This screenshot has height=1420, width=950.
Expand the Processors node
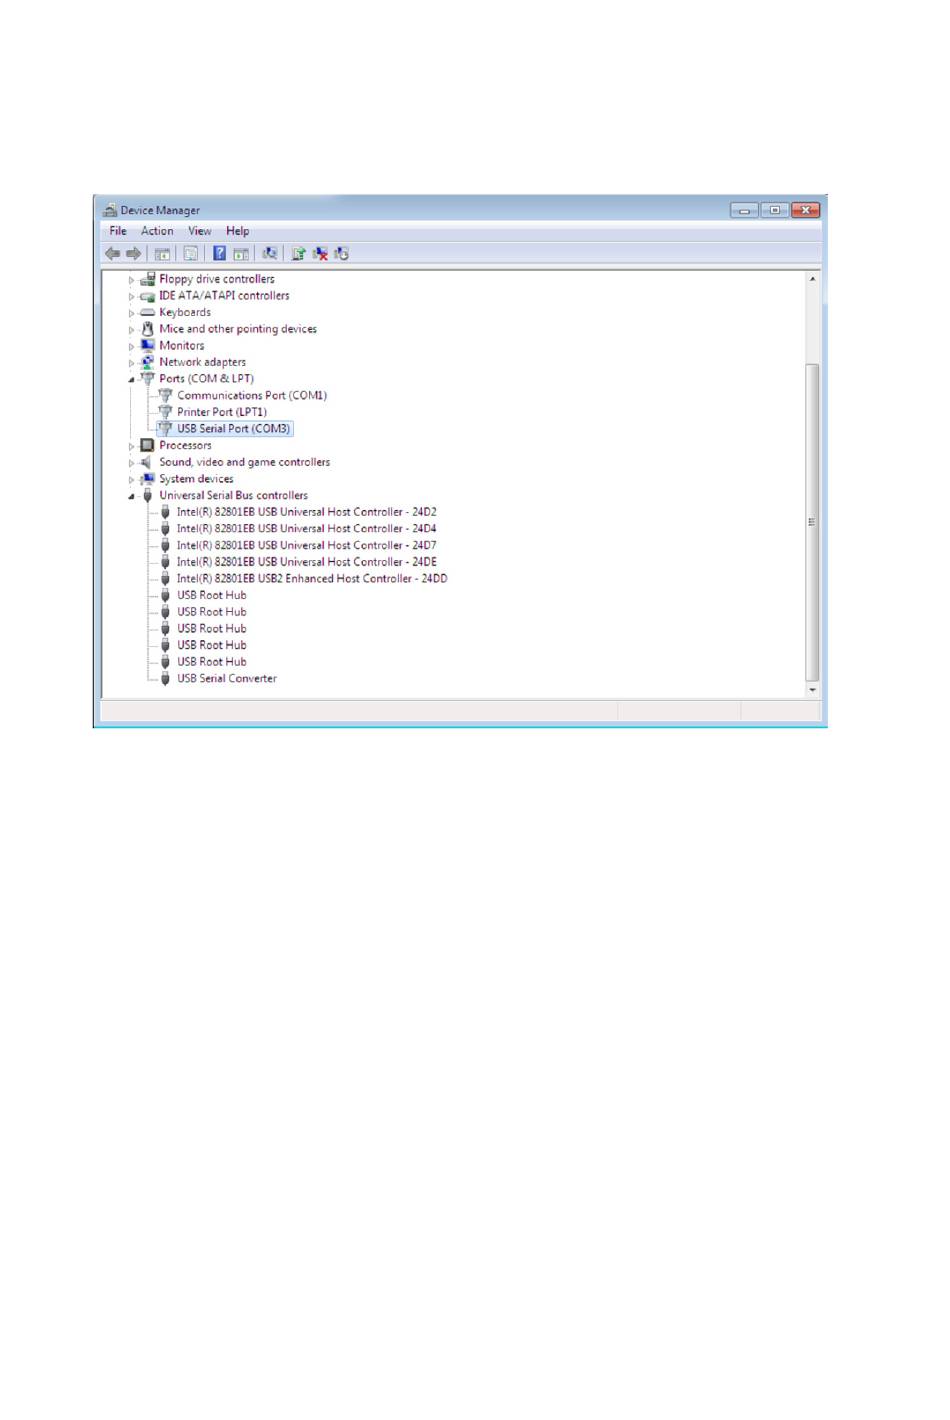pyautogui.click(x=131, y=447)
